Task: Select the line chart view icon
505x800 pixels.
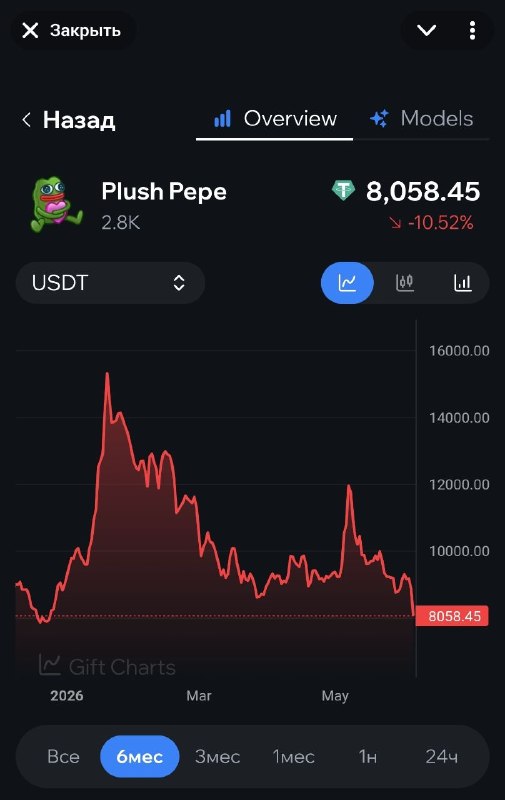Action: coord(347,283)
